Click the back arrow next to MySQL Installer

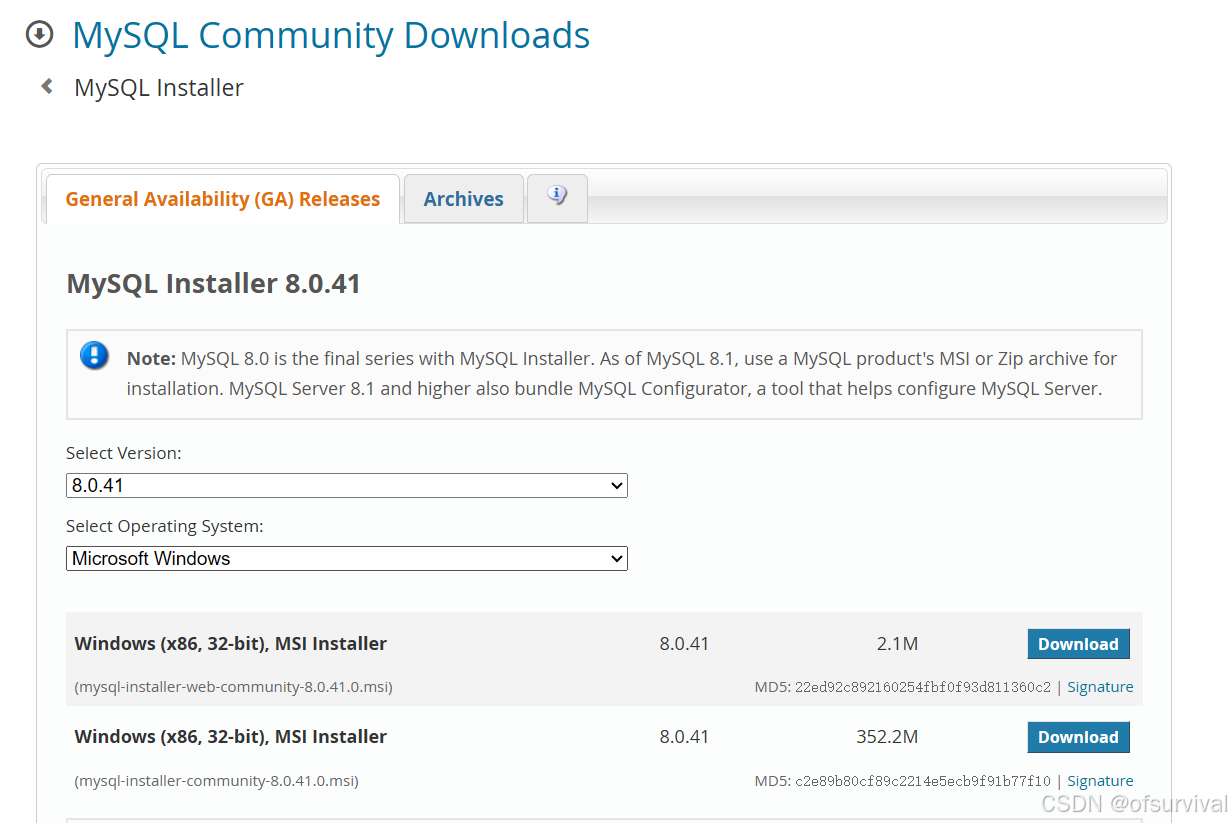click(46, 87)
